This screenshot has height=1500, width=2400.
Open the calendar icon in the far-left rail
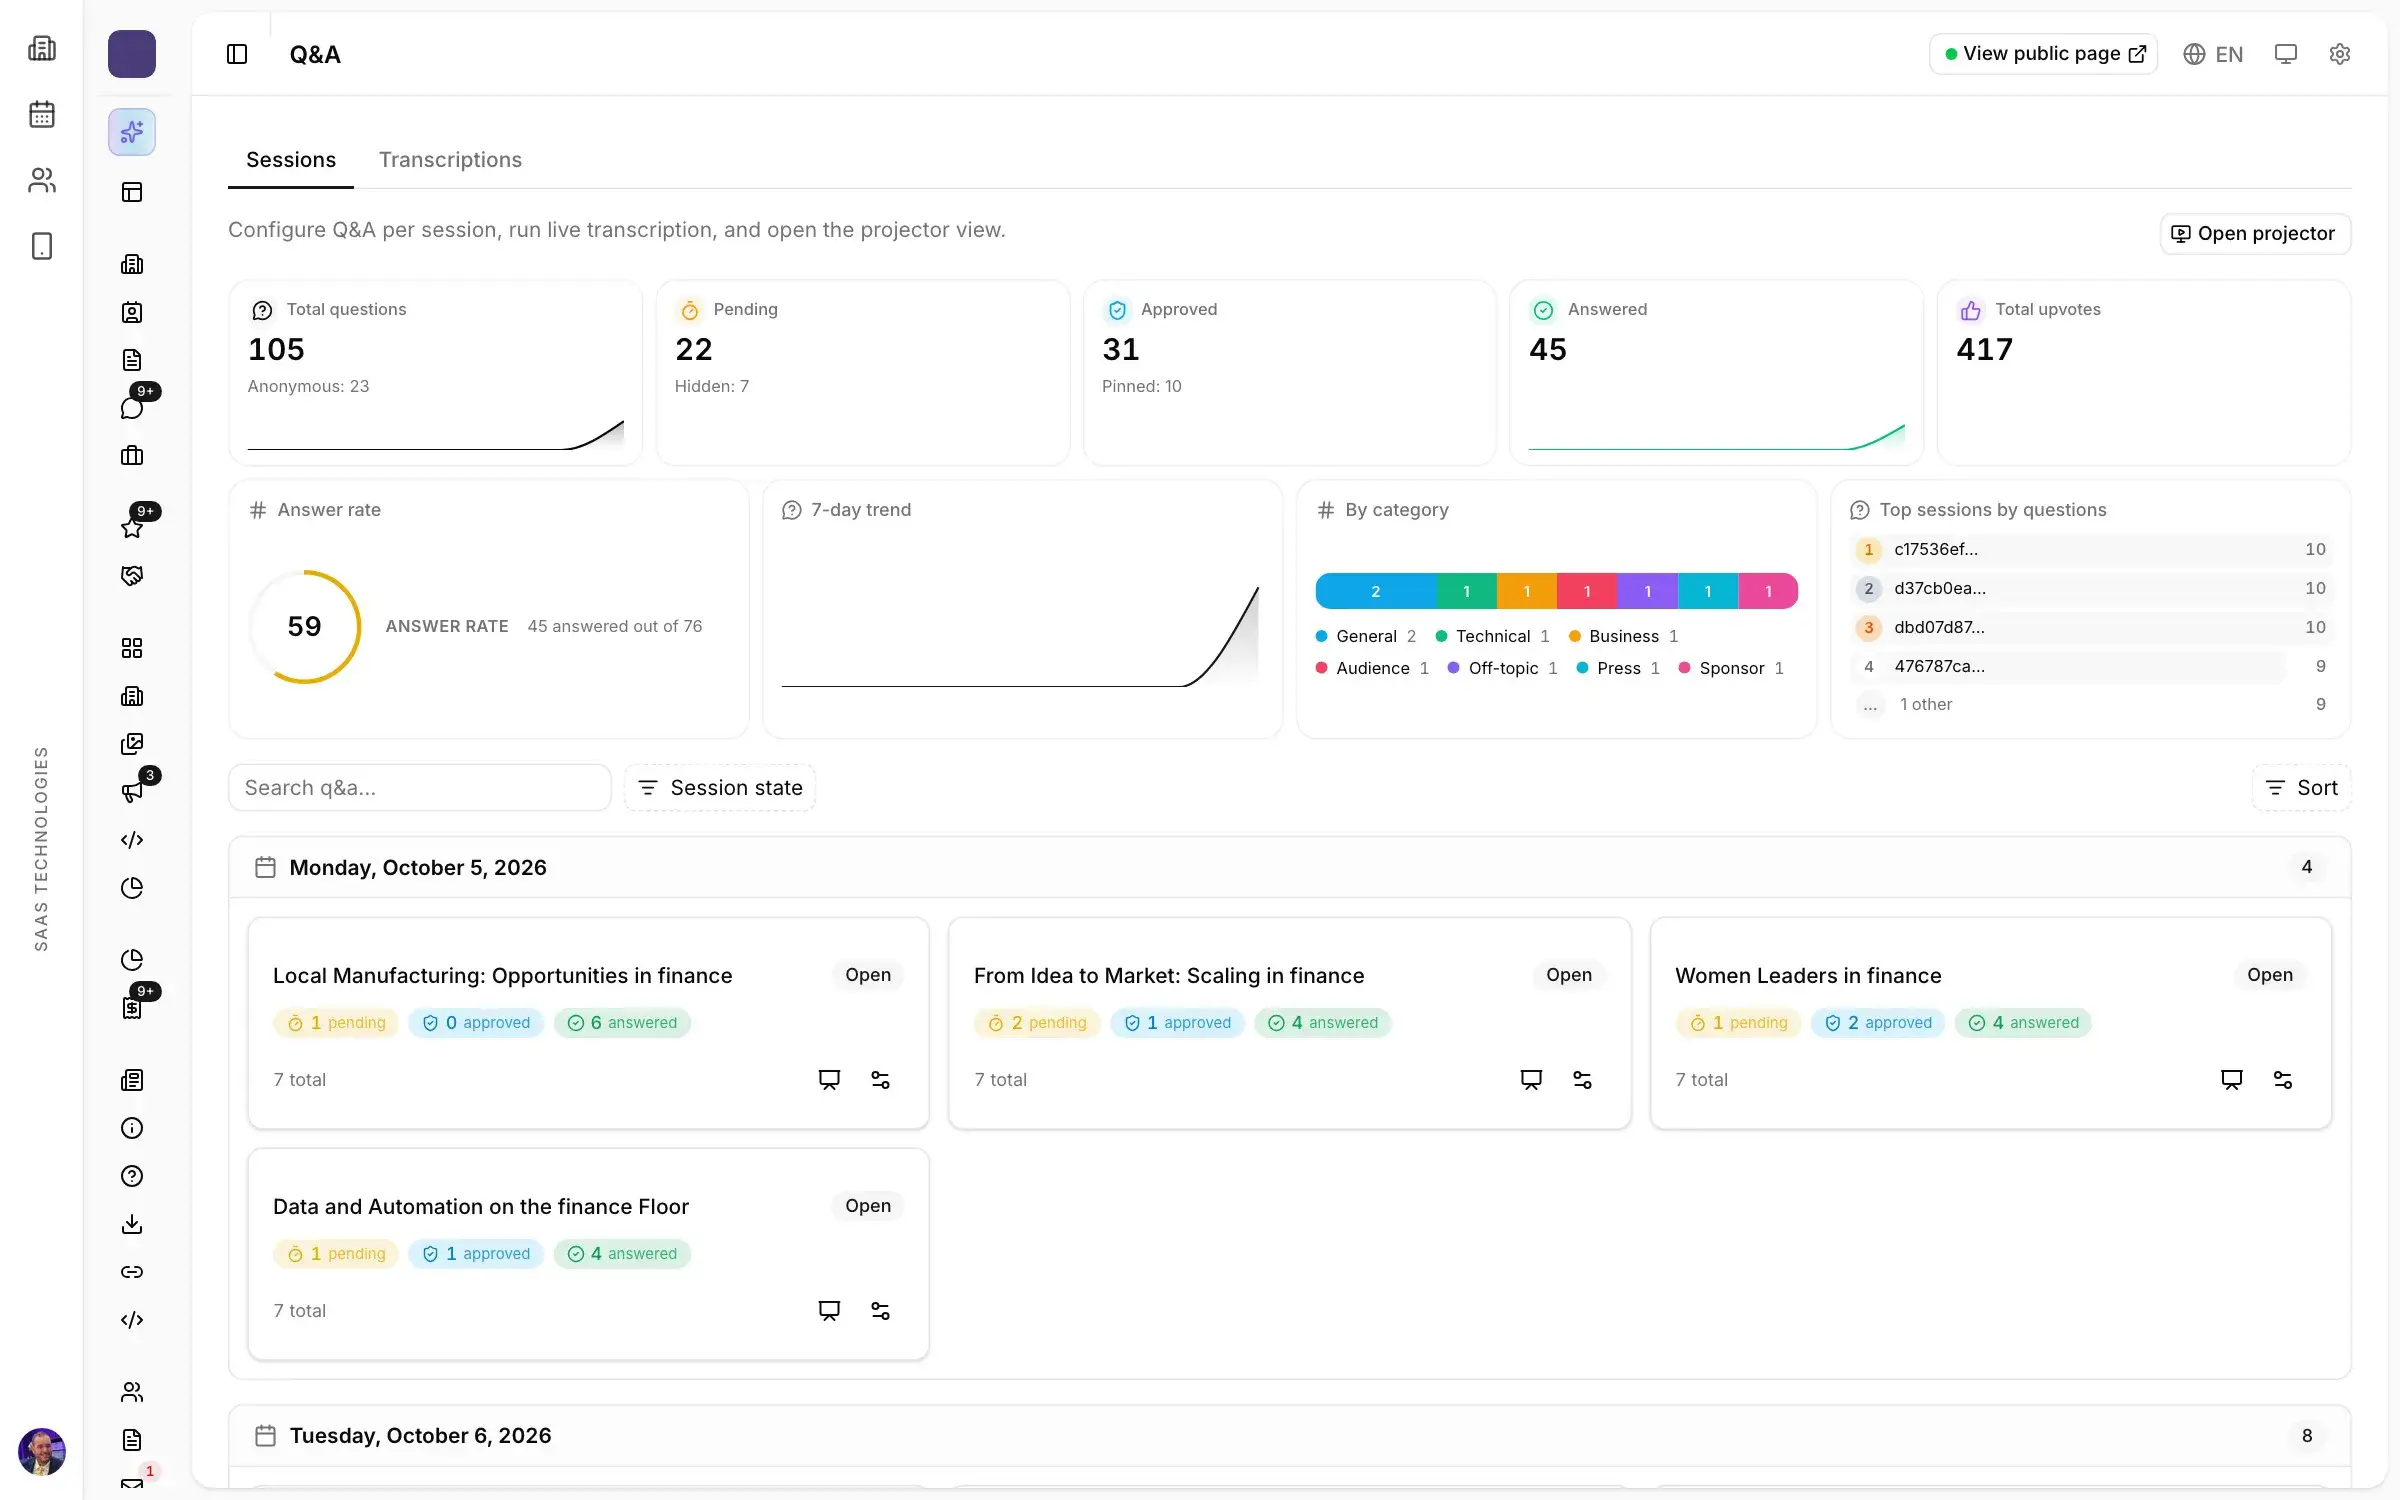point(42,114)
